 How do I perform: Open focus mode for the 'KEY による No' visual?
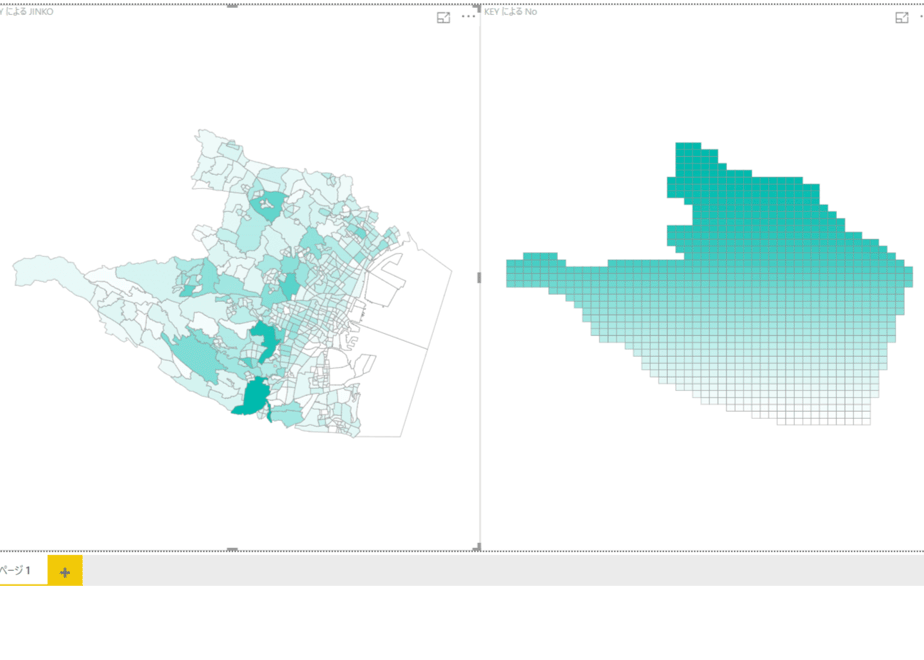pos(902,18)
